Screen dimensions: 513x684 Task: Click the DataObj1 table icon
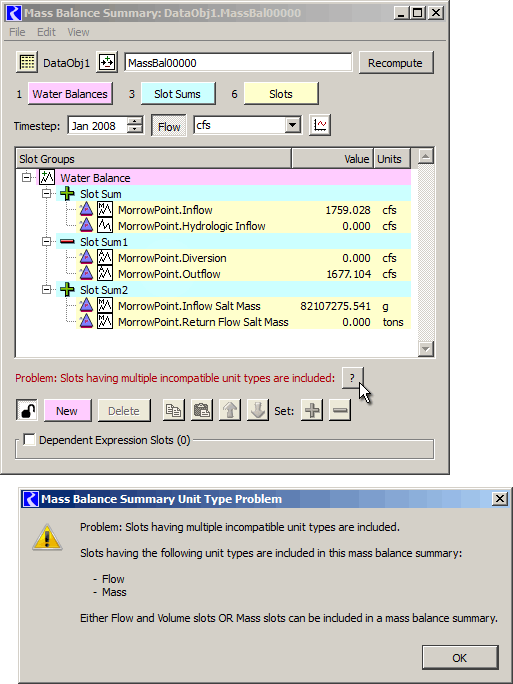(x=27, y=62)
